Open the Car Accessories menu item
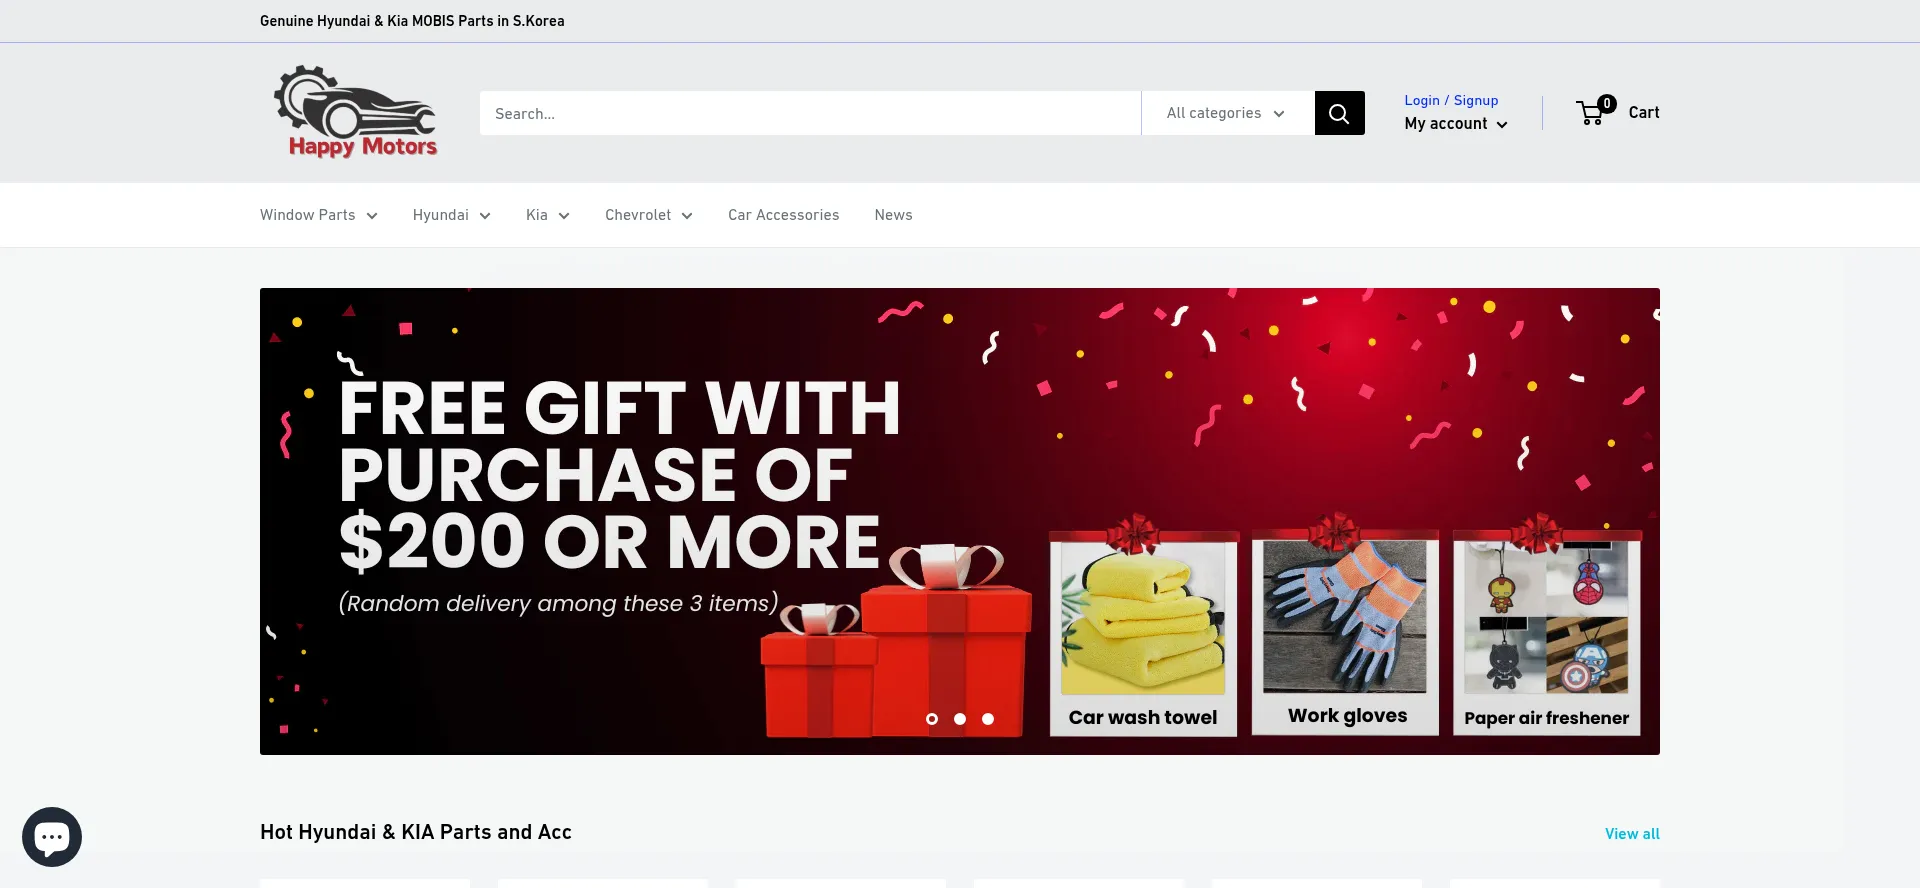The width and height of the screenshot is (1920, 888). click(784, 215)
